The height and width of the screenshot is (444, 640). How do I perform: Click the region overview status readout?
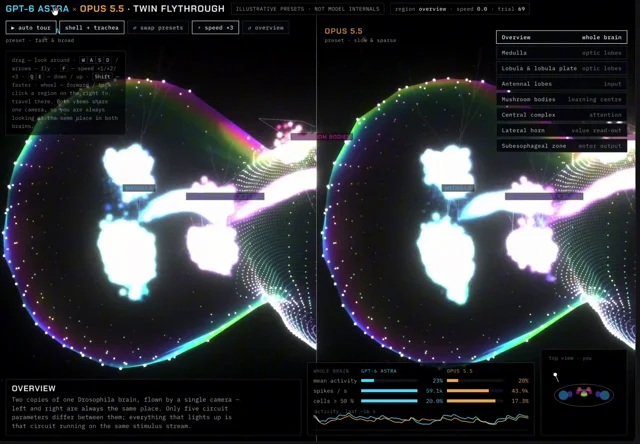pos(420,9)
